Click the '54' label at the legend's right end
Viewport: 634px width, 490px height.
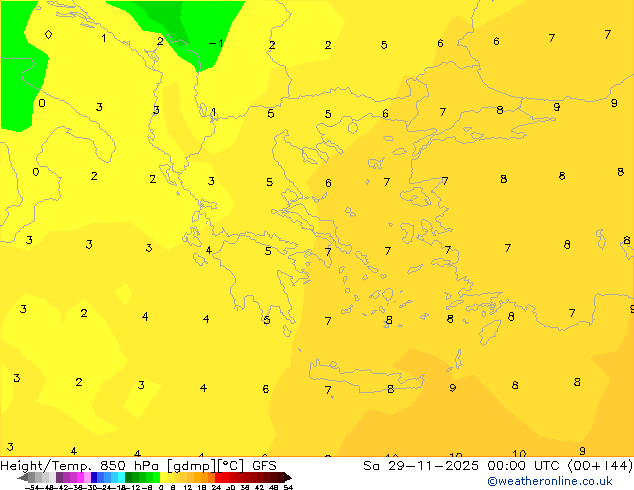[x=288, y=487]
